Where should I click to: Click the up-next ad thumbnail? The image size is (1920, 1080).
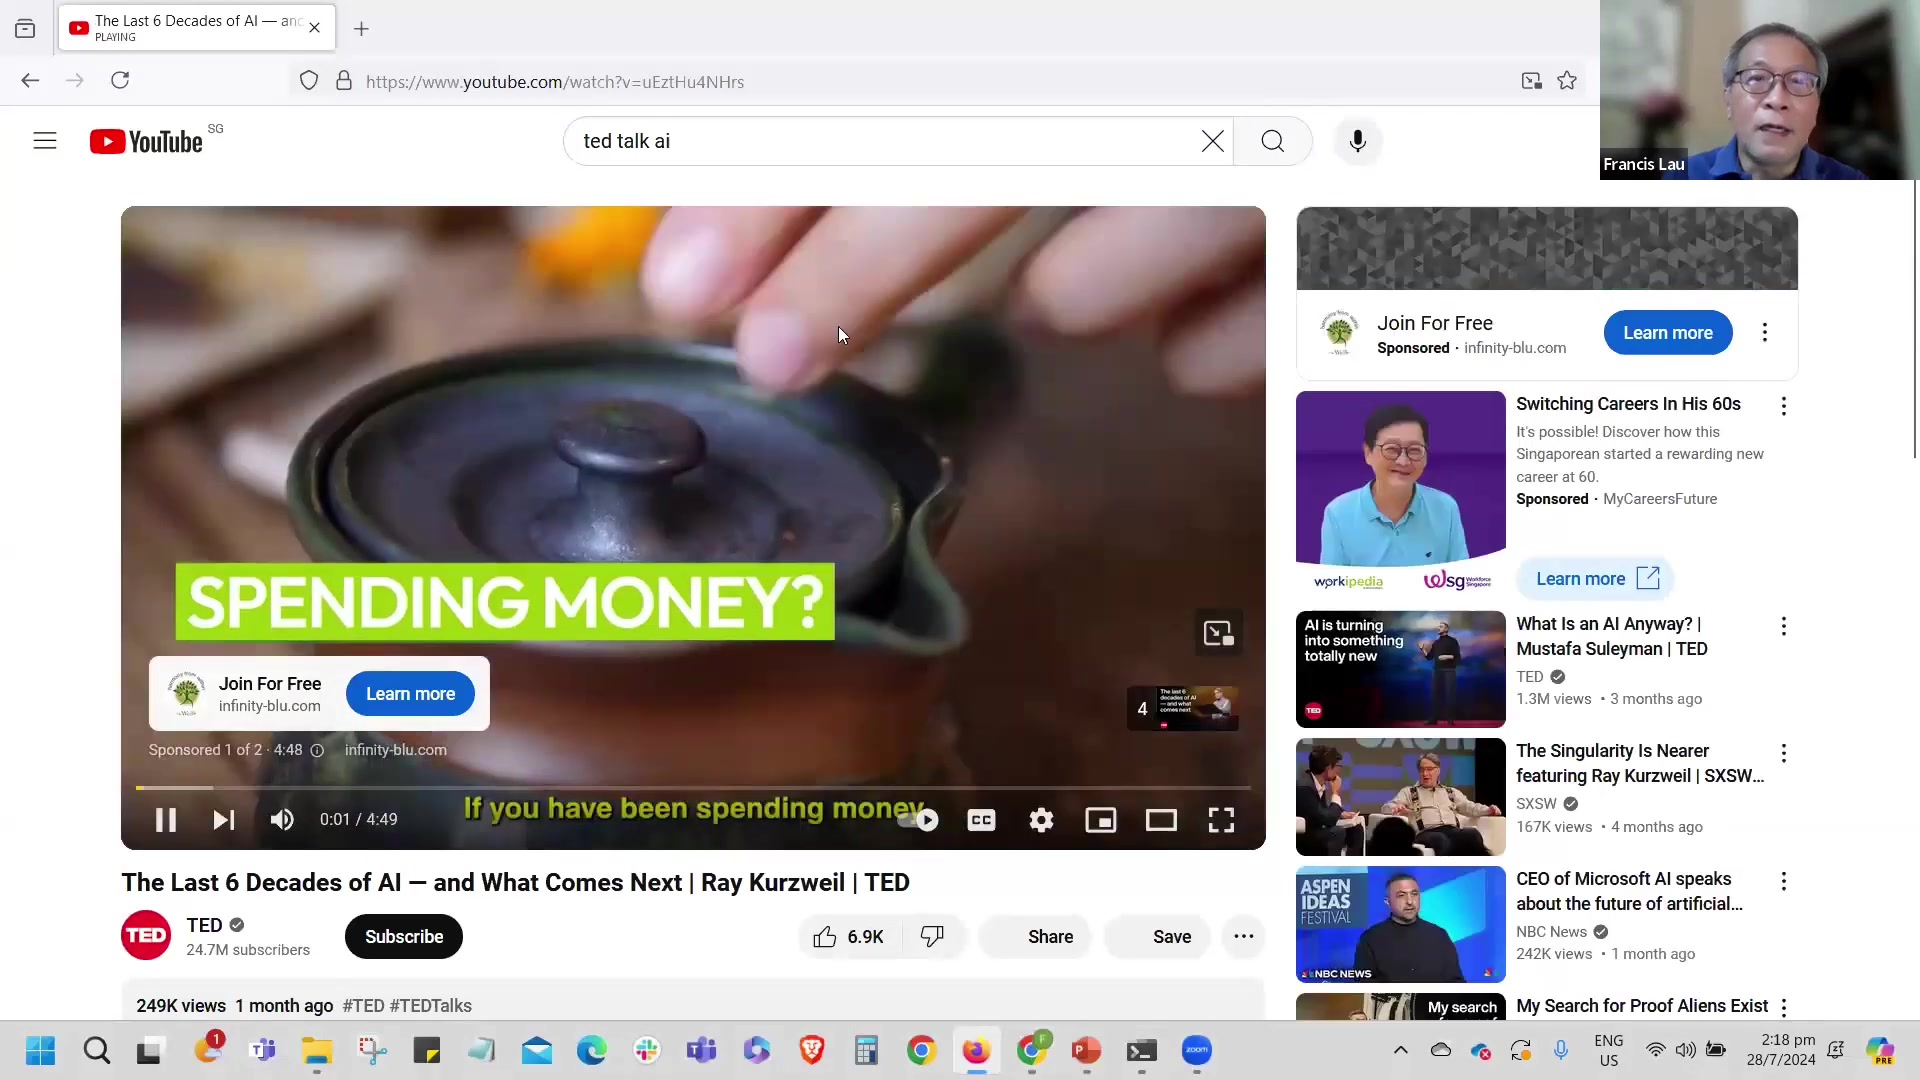click(1184, 708)
